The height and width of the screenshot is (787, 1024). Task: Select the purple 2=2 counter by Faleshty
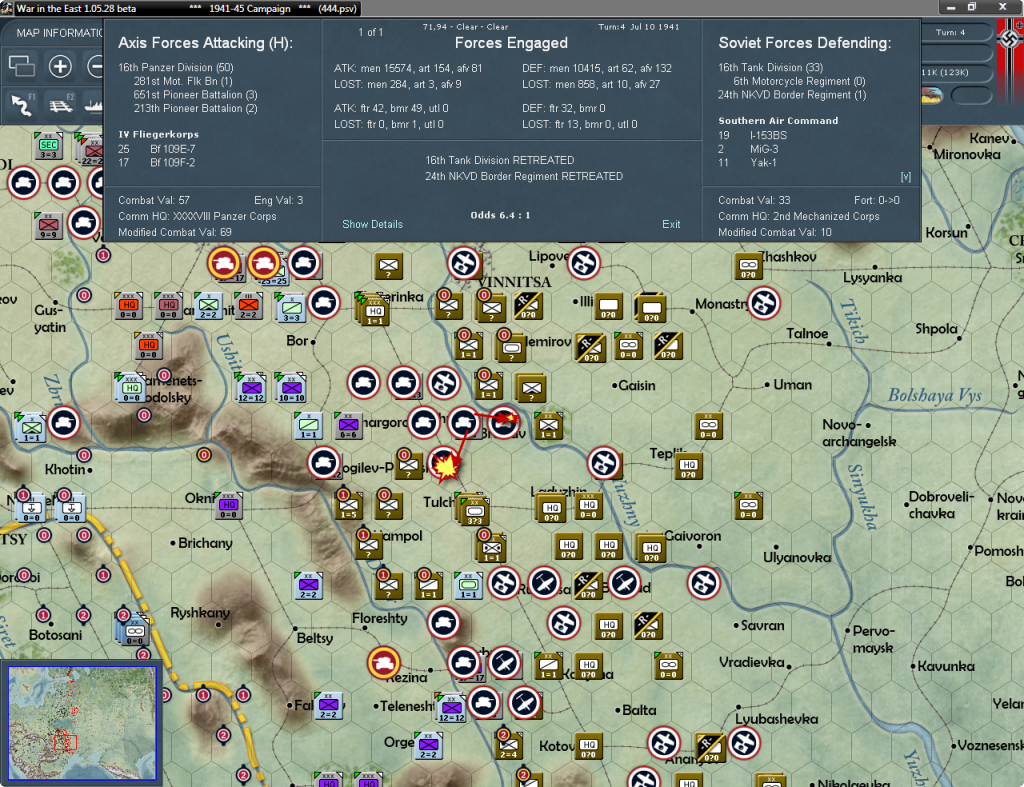328,706
